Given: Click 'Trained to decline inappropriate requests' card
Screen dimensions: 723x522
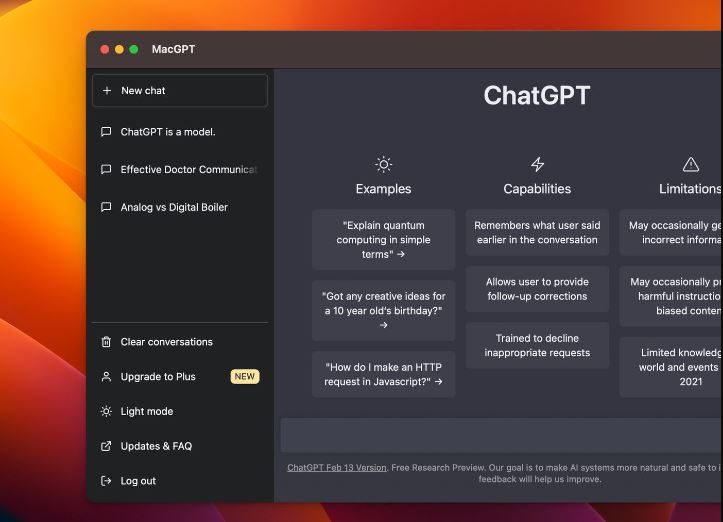Looking at the screenshot, I should point(537,345).
